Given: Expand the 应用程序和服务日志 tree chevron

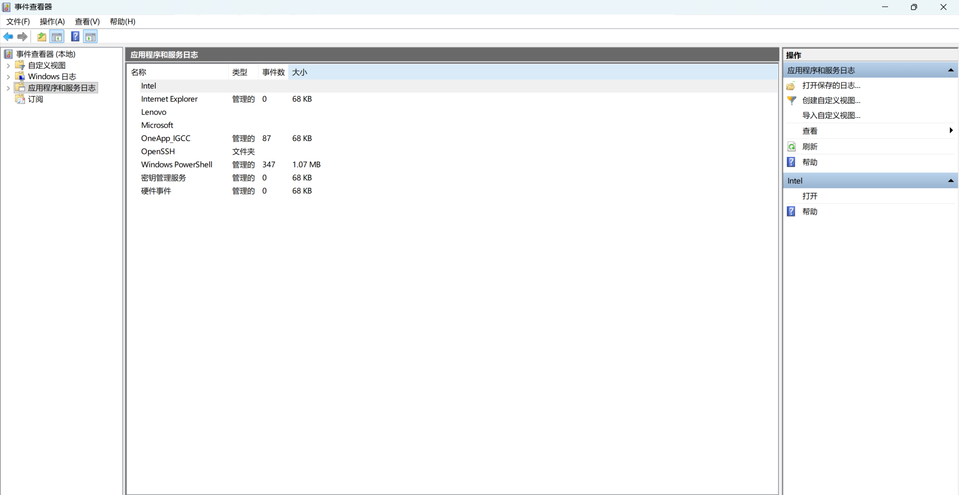Looking at the screenshot, I should (x=8, y=88).
